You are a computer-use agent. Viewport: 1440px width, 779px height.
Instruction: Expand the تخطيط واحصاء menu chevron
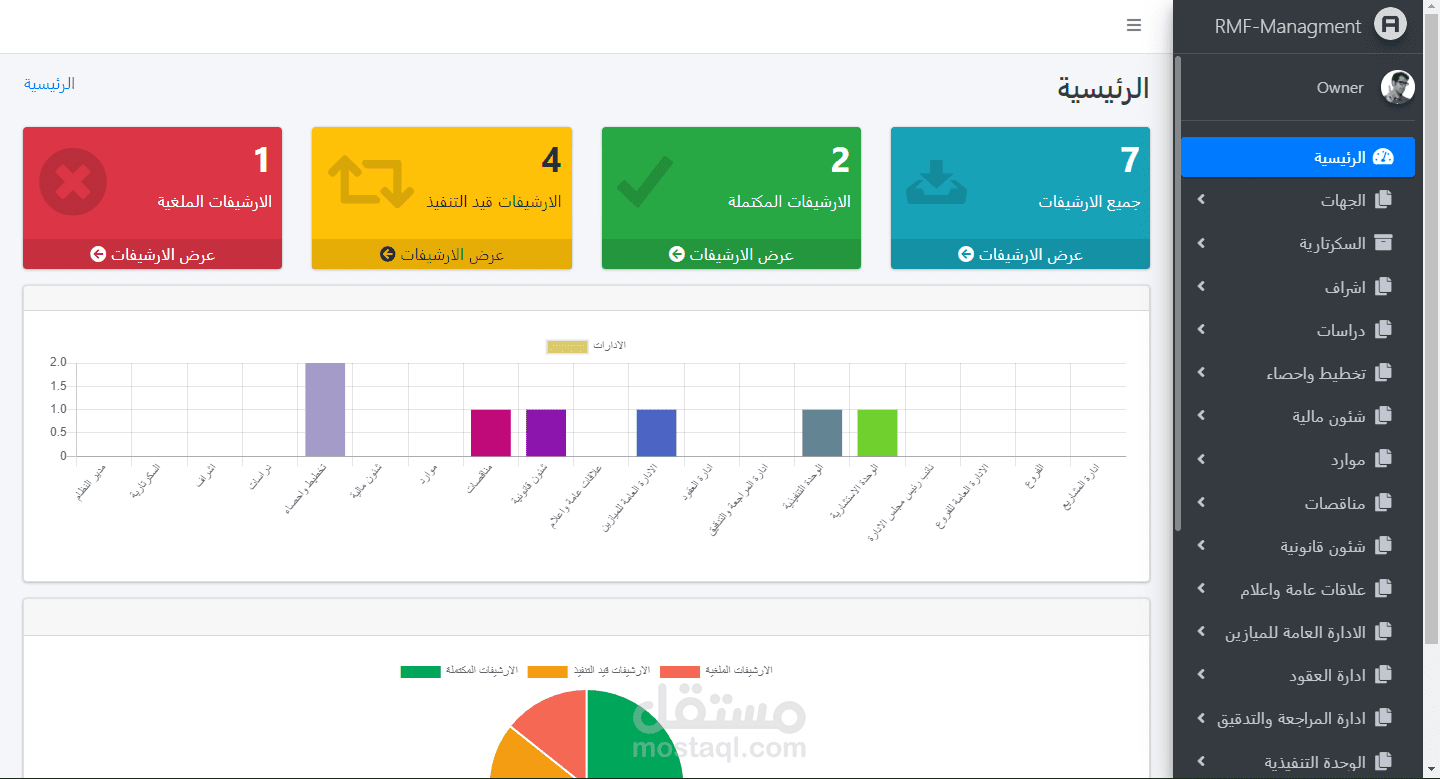(x=1201, y=373)
